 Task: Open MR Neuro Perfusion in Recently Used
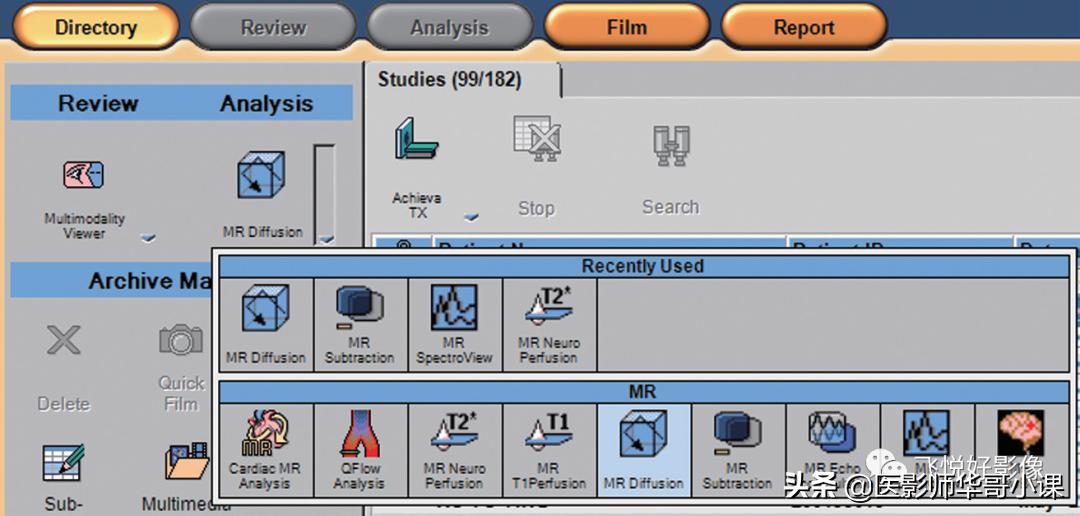click(549, 324)
